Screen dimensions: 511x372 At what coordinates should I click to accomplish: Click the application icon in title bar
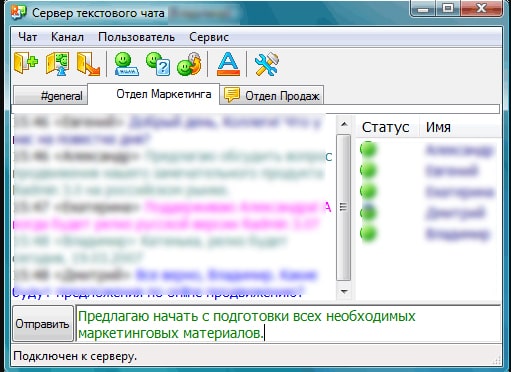[19, 13]
